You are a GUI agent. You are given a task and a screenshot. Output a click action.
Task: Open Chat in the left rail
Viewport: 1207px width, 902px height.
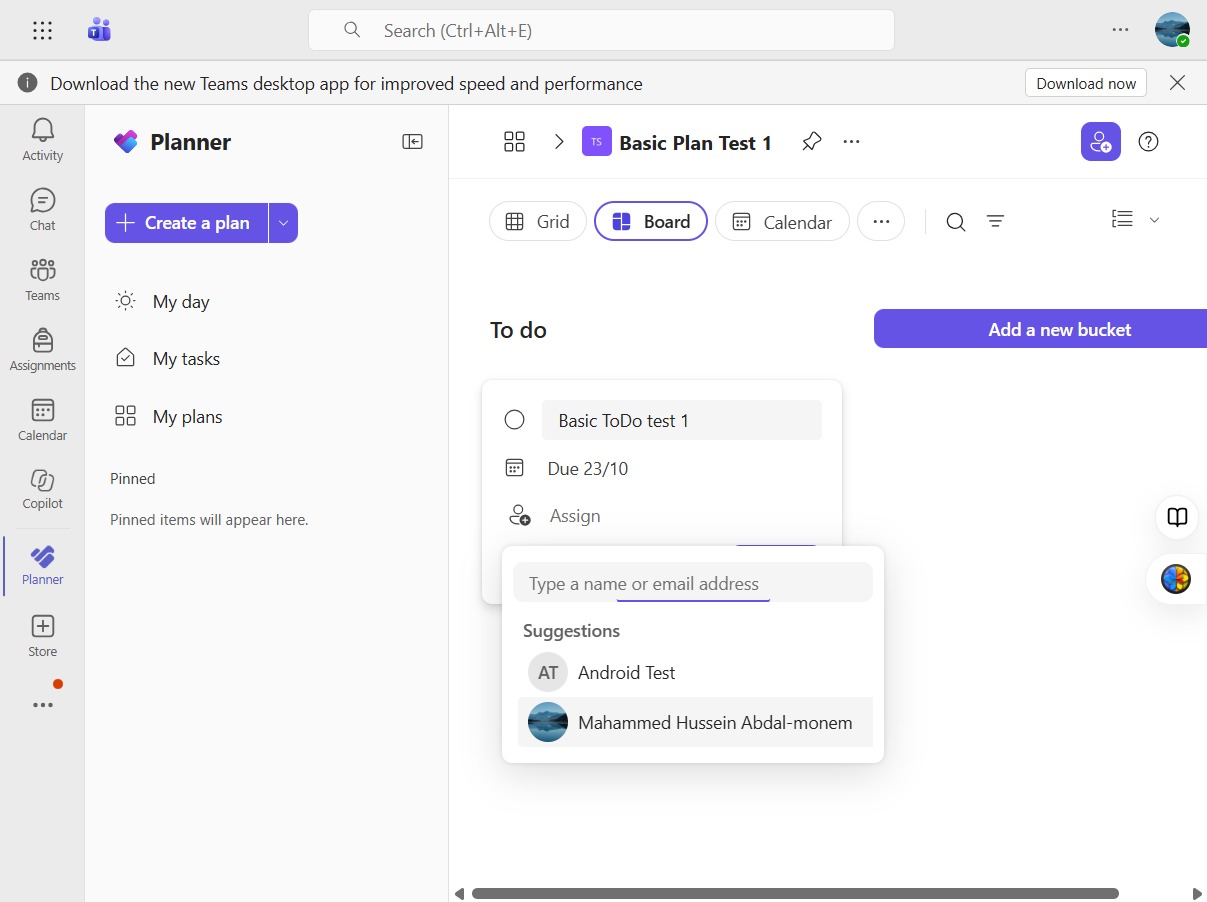tap(42, 209)
